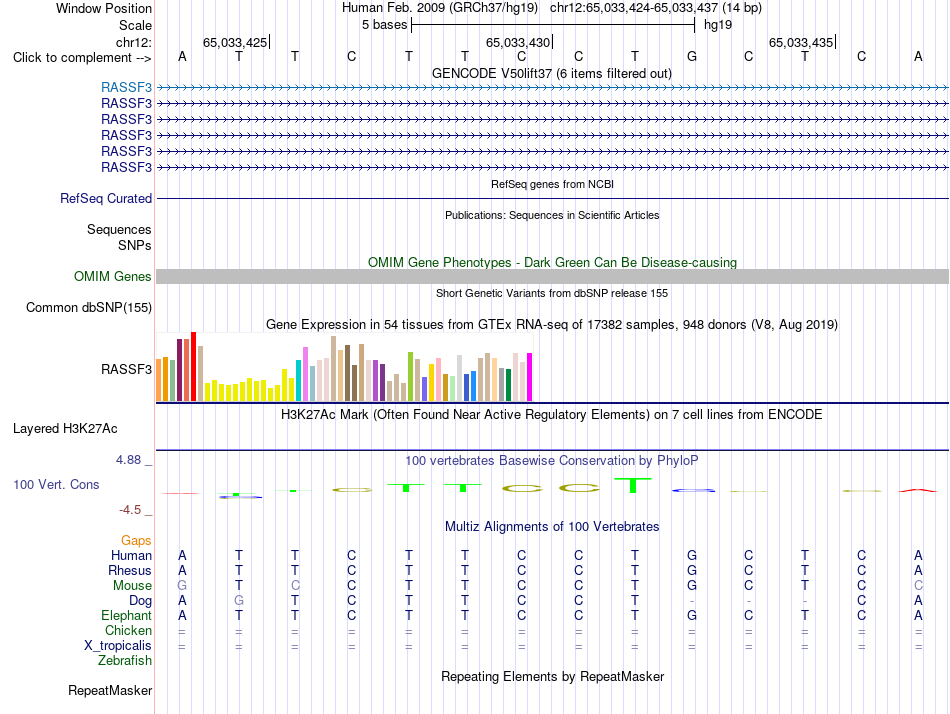Click the Basewise Conservation by PhyloP title
The image size is (950, 714).
click(x=552, y=461)
